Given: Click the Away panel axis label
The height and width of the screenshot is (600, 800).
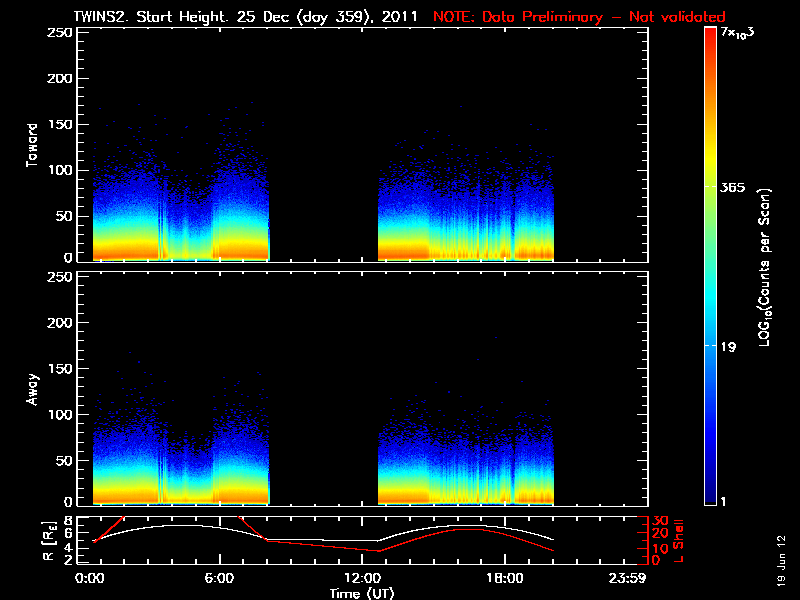Looking at the screenshot, I should pos(32,388).
